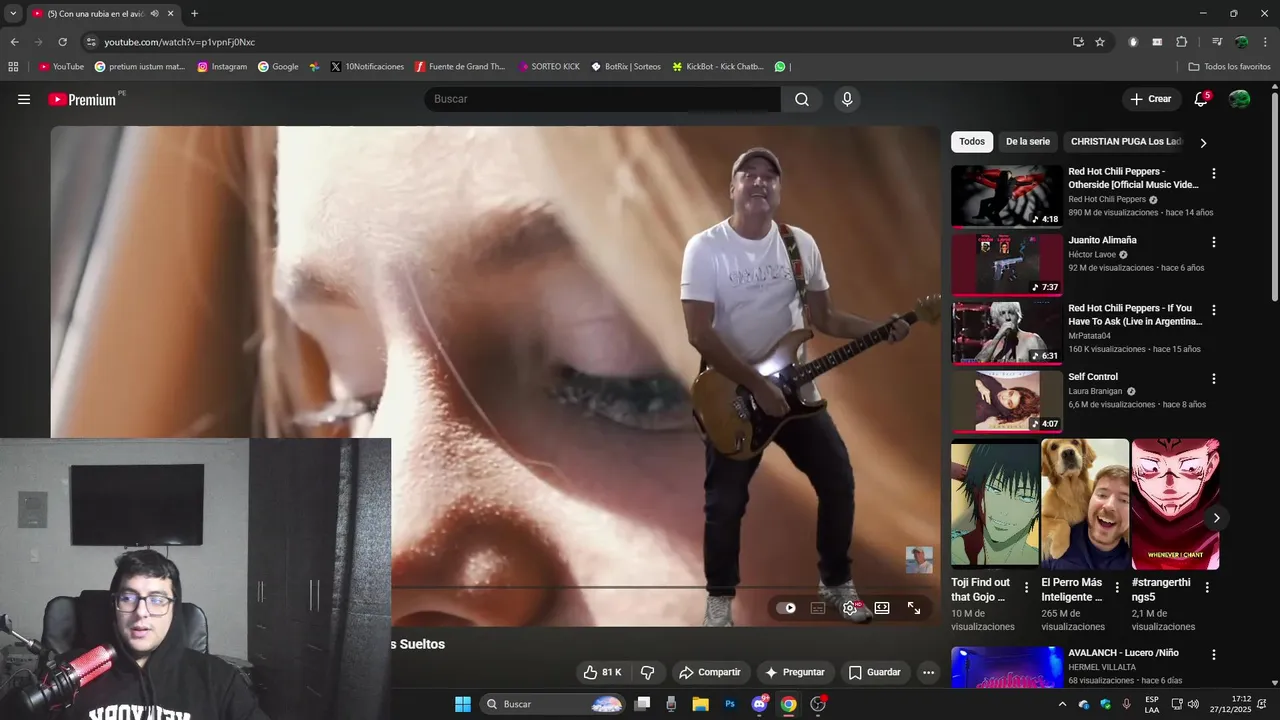The height and width of the screenshot is (720, 1280).
Task: Open Windows Start menu
Action: coord(463,704)
